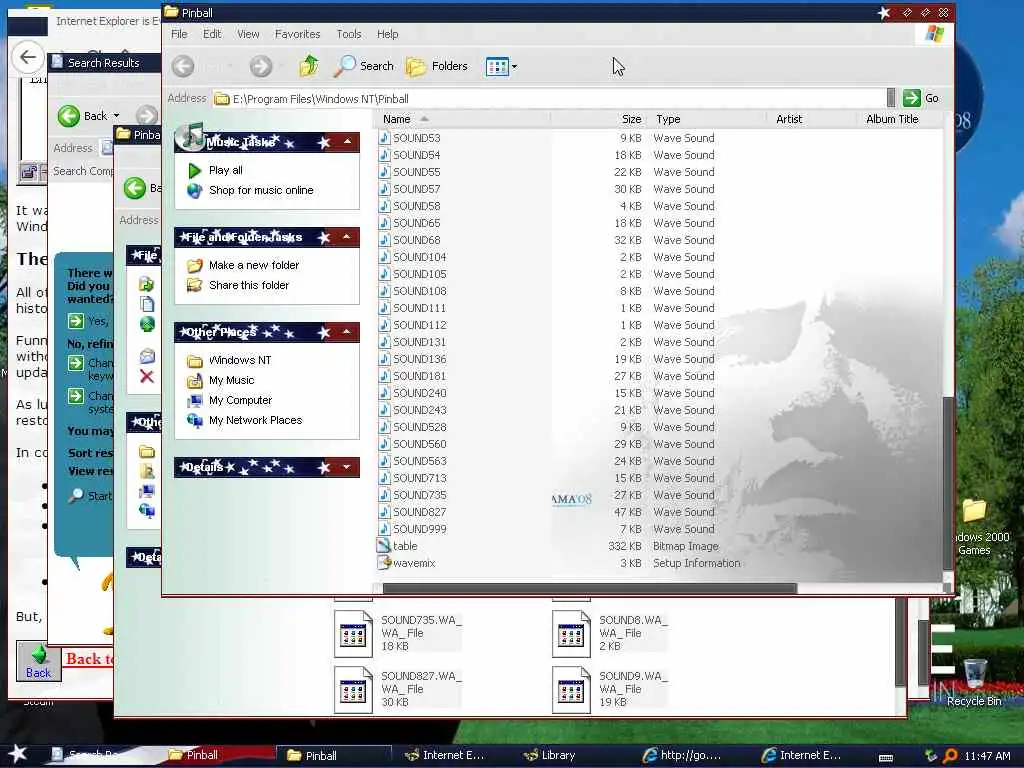Switch to http://go.... taskbar button
The height and width of the screenshot is (768, 1024).
coord(682,755)
